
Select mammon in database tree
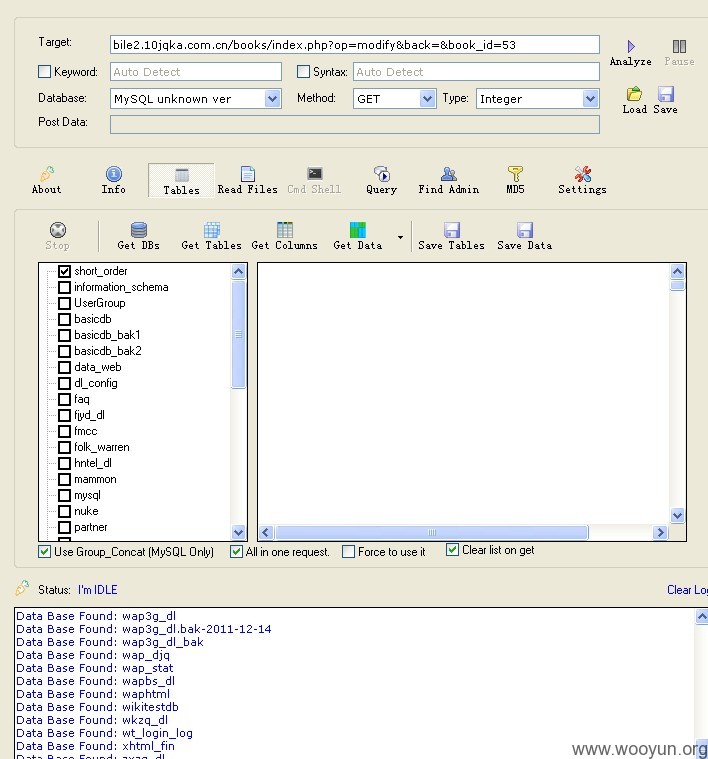tap(95, 479)
